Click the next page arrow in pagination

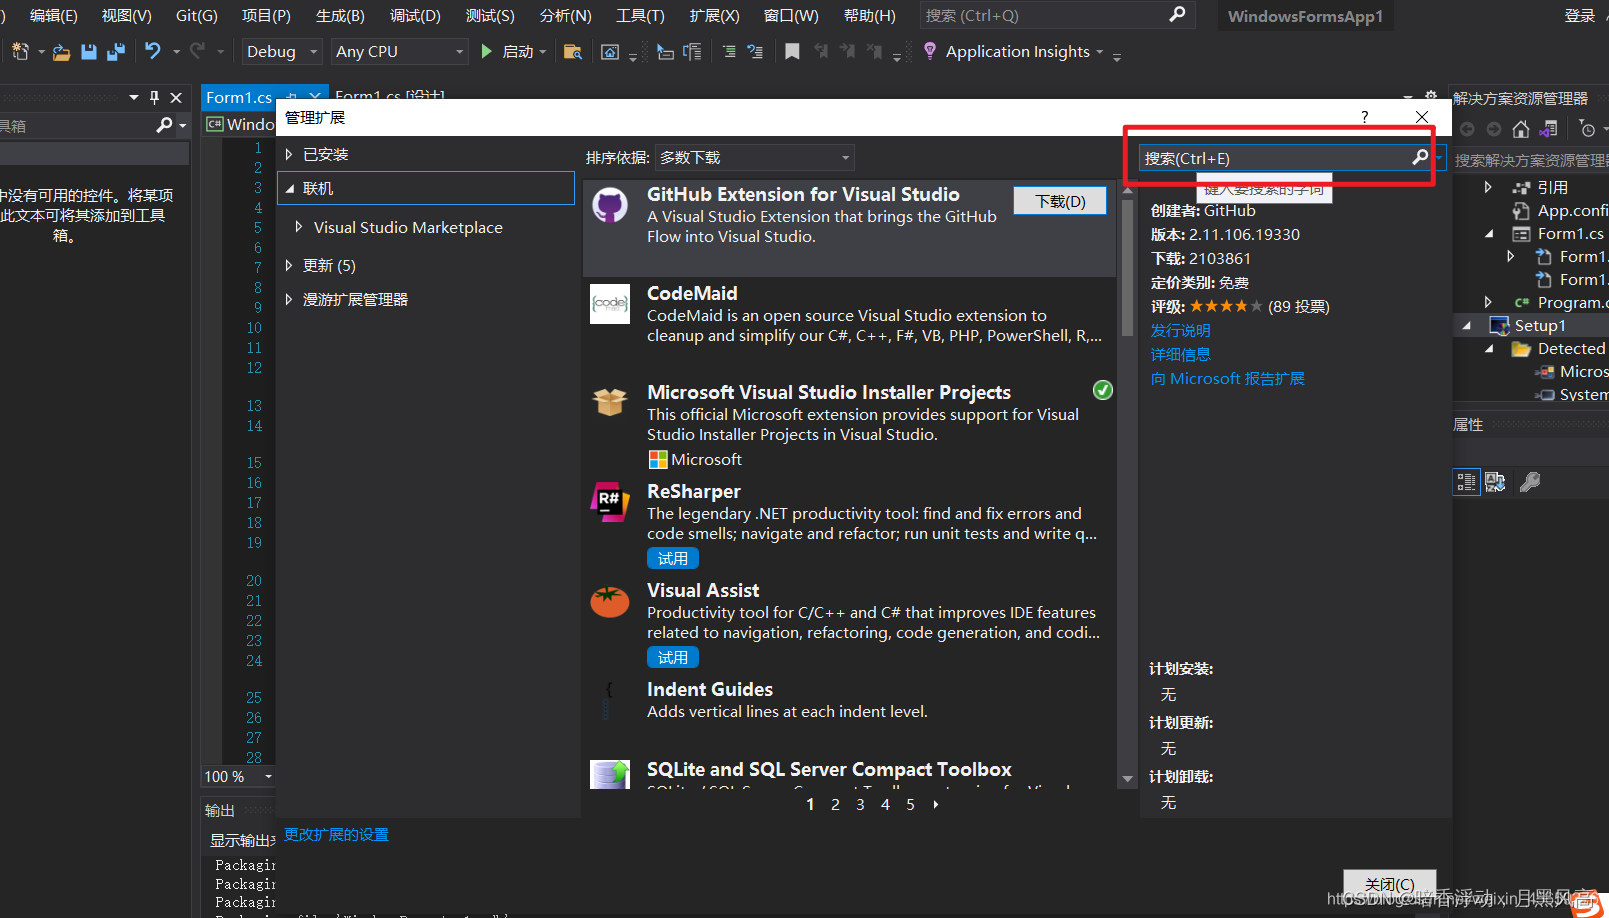936,804
